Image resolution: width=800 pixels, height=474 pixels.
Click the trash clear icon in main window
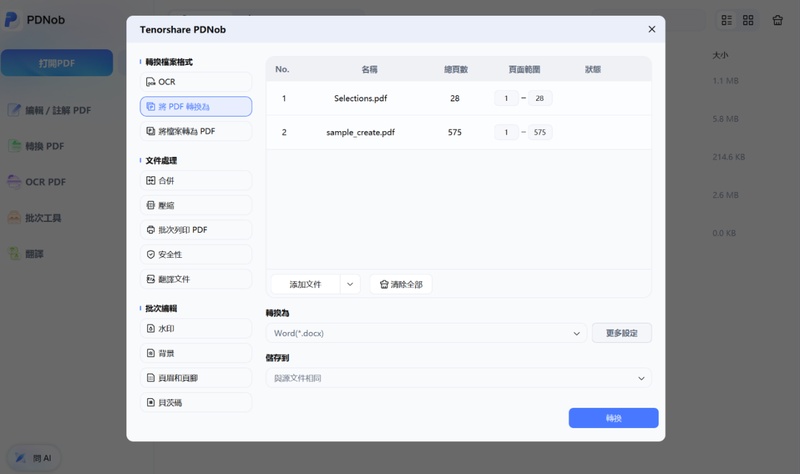(x=778, y=20)
